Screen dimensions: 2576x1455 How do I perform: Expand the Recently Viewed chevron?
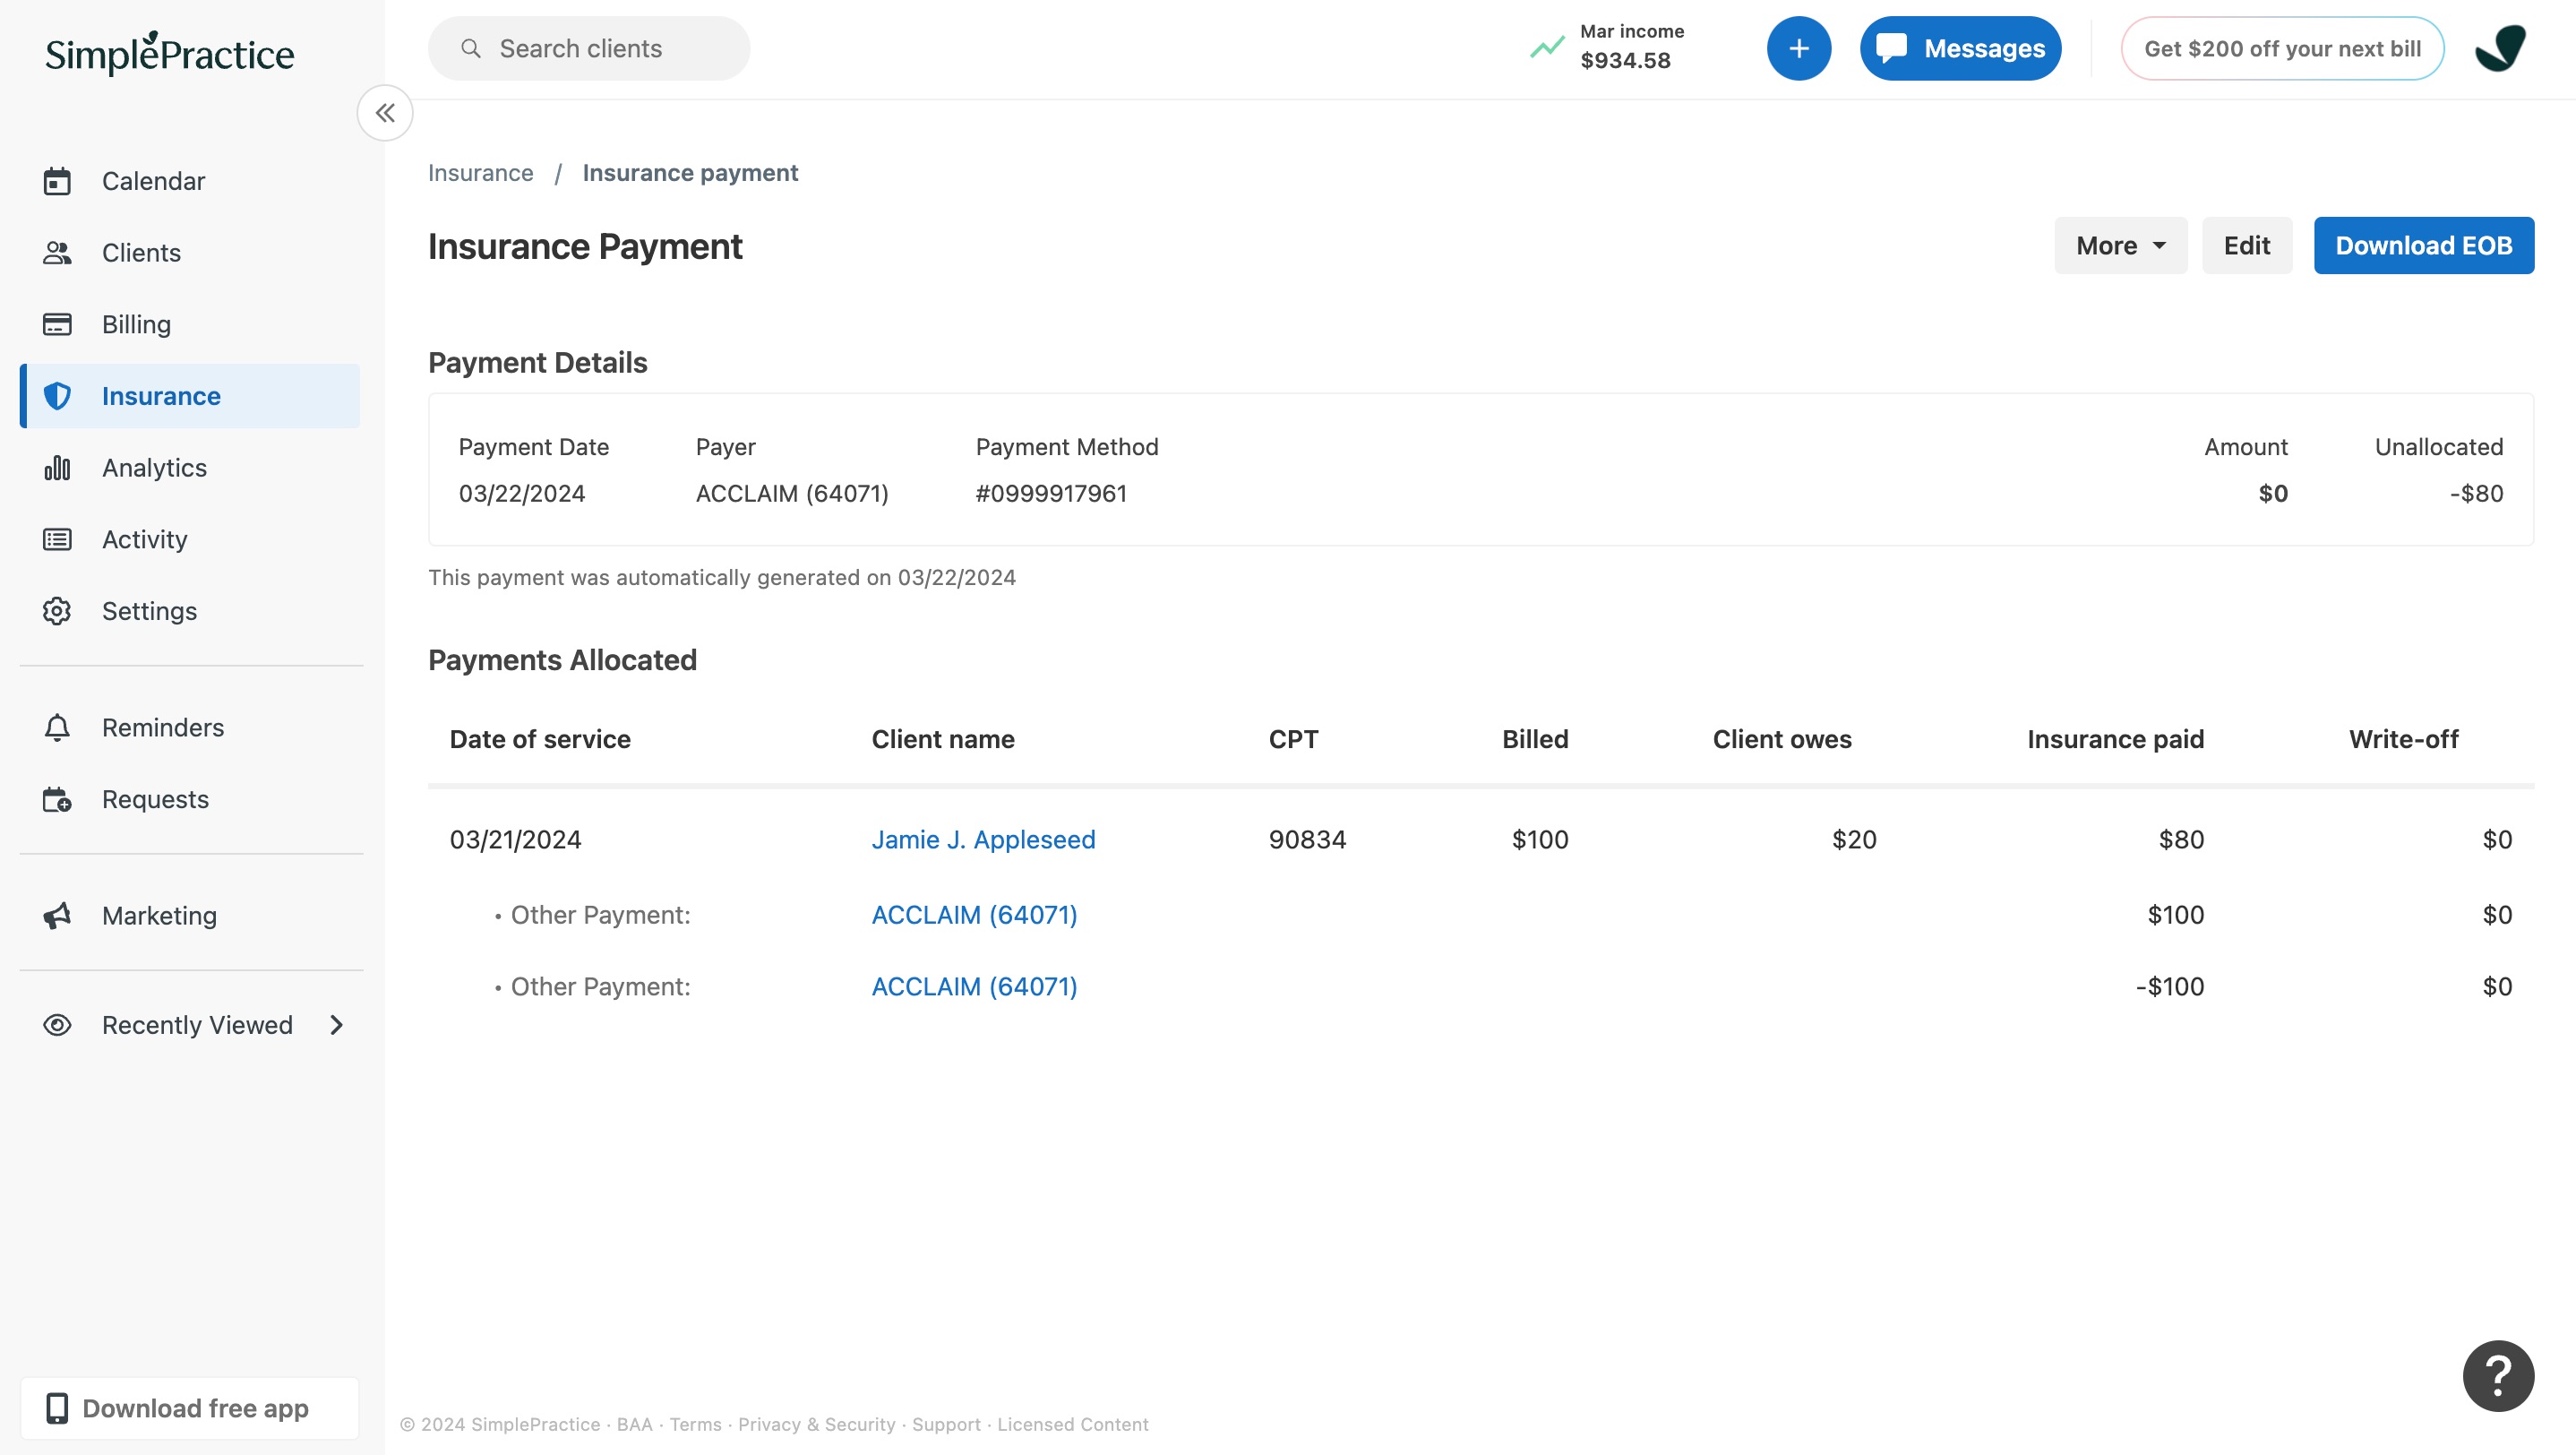tap(337, 1025)
